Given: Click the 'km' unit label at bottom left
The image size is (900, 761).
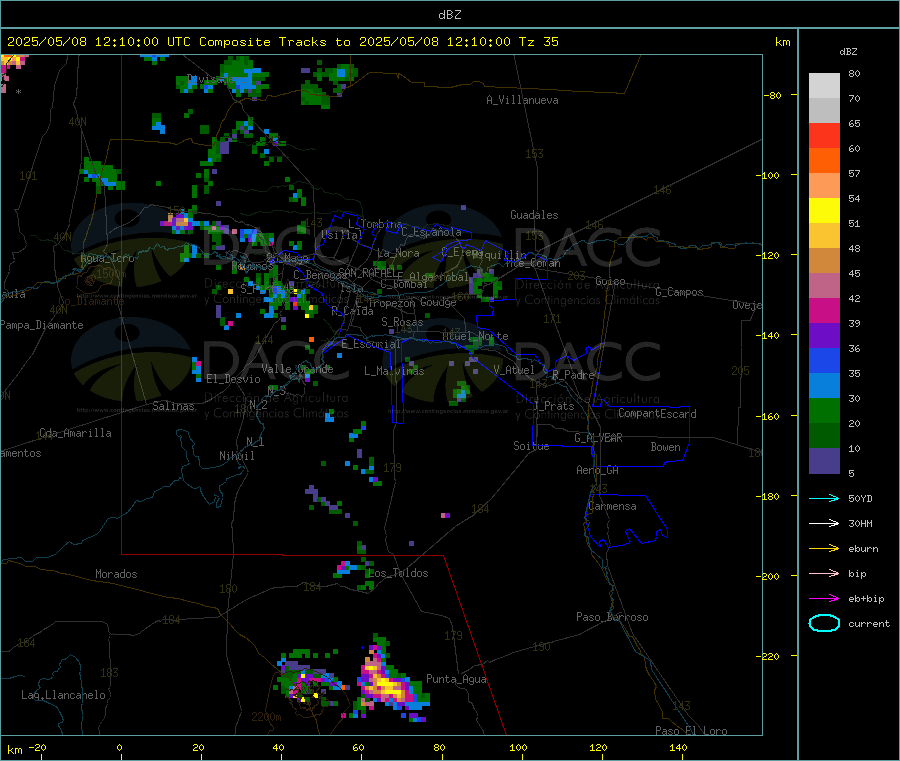Looking at the screenshot, I should click(14, 750).
